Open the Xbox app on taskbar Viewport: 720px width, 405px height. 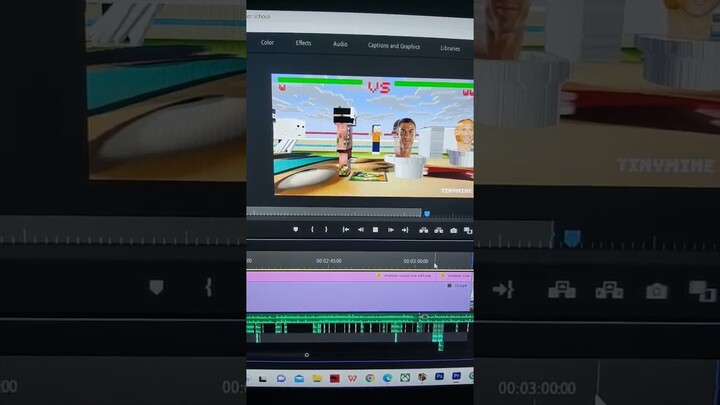pyautogui.click(x=405, y=377)
